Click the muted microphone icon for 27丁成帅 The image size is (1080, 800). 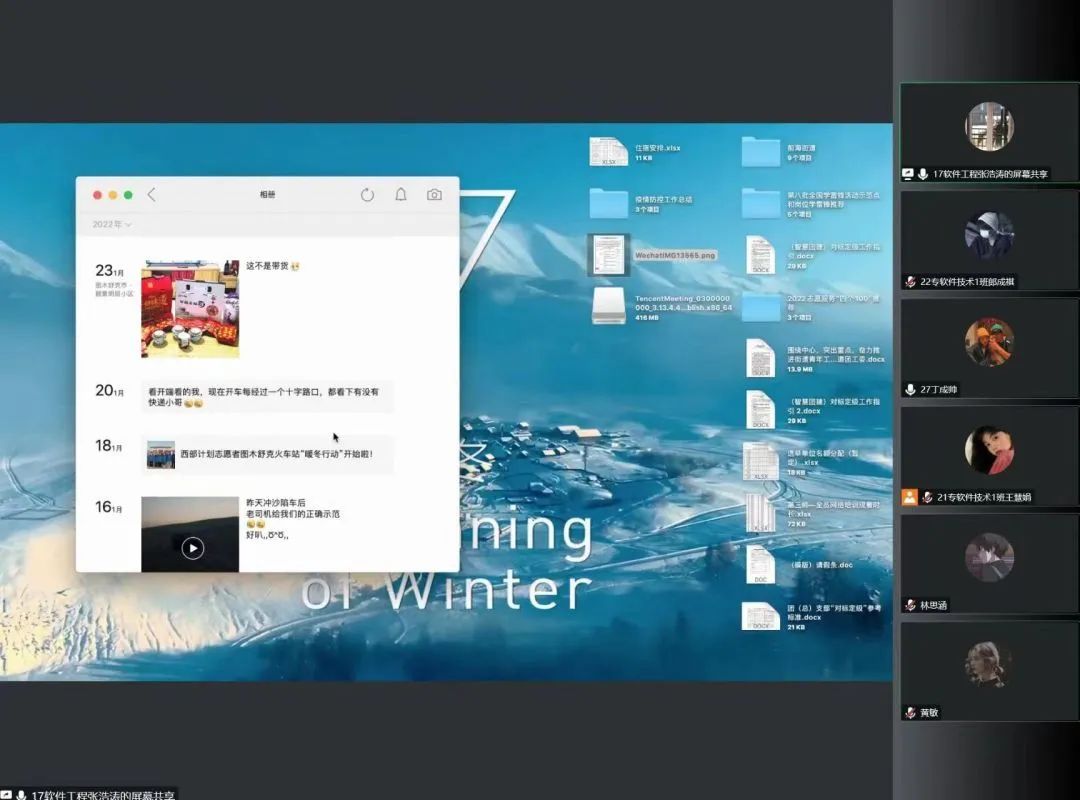[x=910, y=390]
